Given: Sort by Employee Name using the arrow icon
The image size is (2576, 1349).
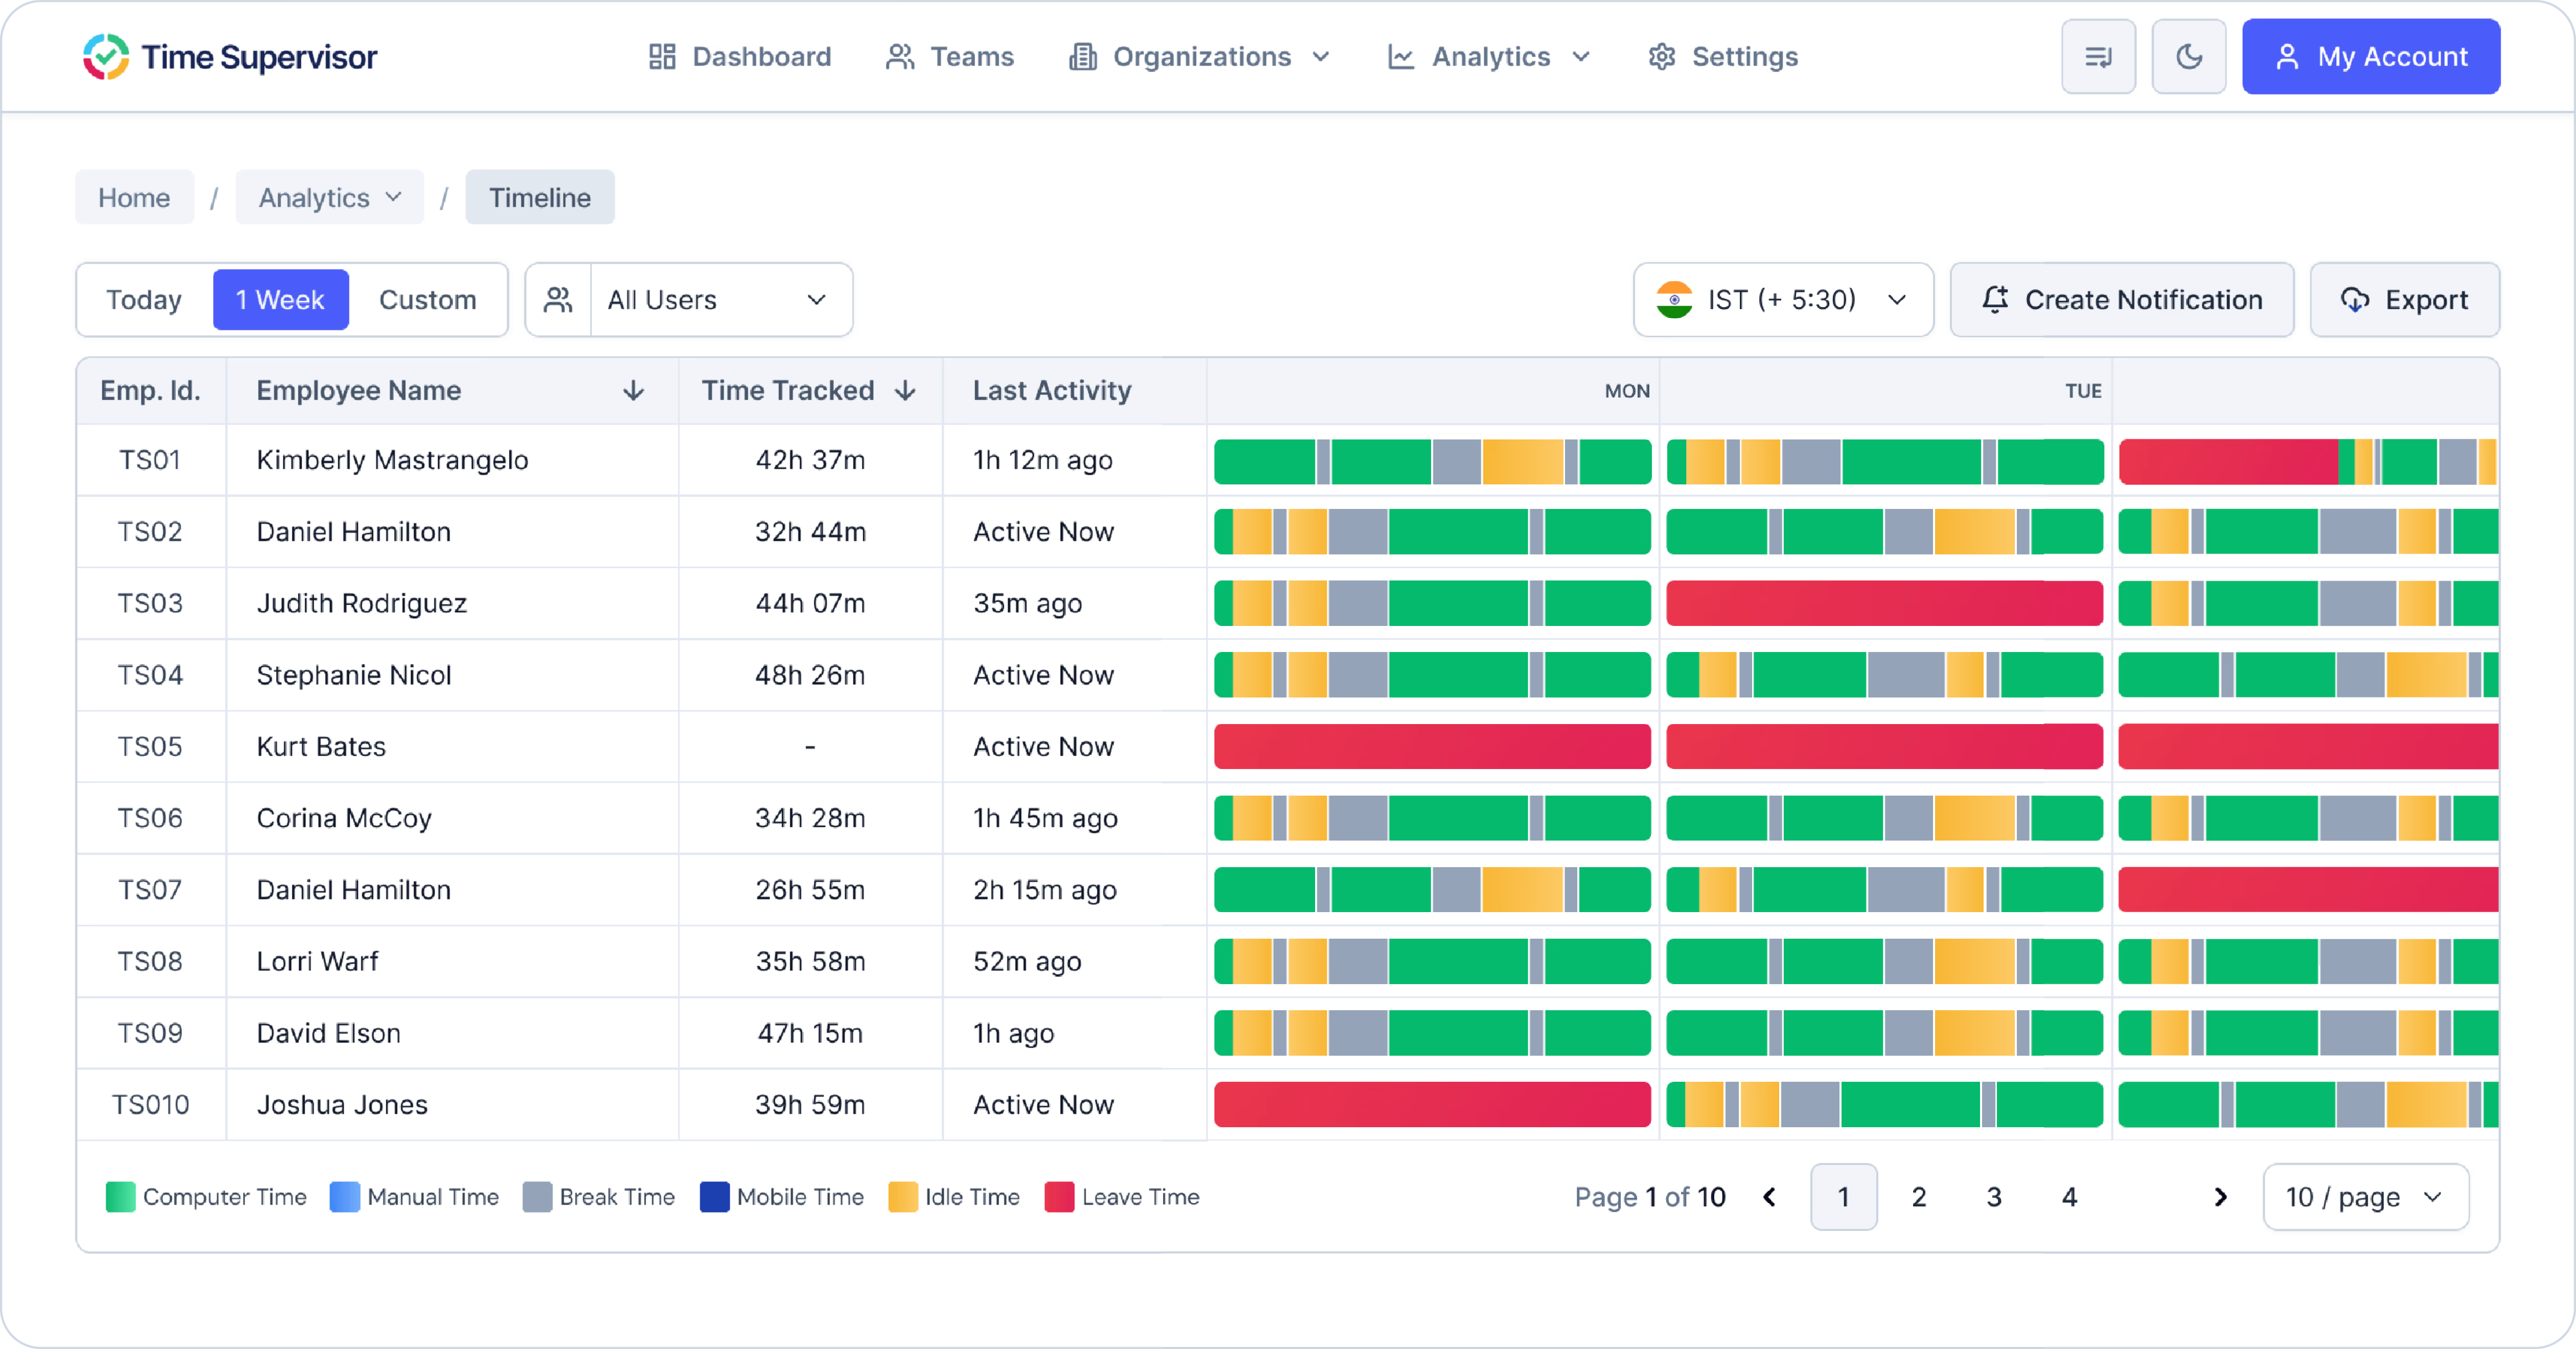Looking at the screenshot, I should (633, 391).
